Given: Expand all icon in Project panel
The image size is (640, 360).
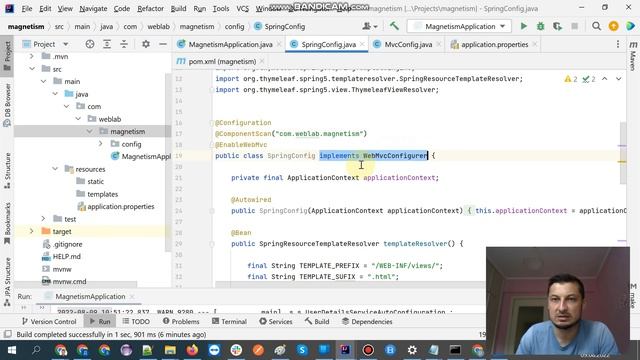Looking at the screenshot, I should 107,44.
